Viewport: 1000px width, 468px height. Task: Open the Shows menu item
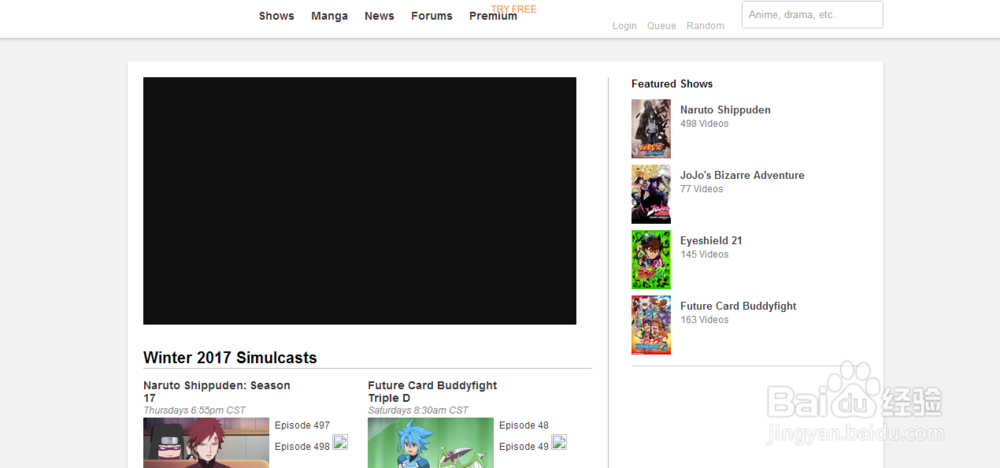point(276,16)
